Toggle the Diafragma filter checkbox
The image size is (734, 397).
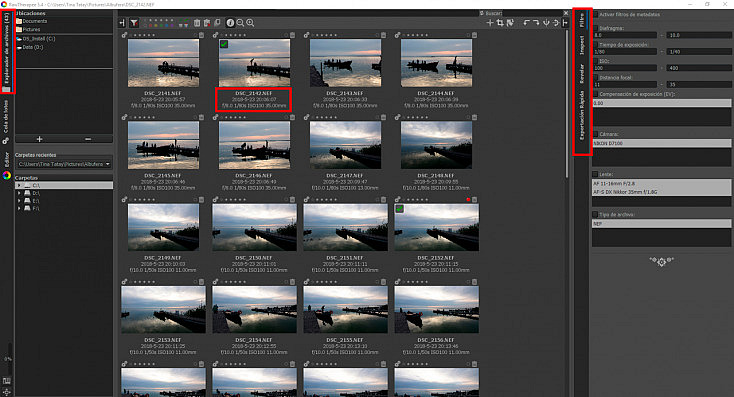click(595, 28)
